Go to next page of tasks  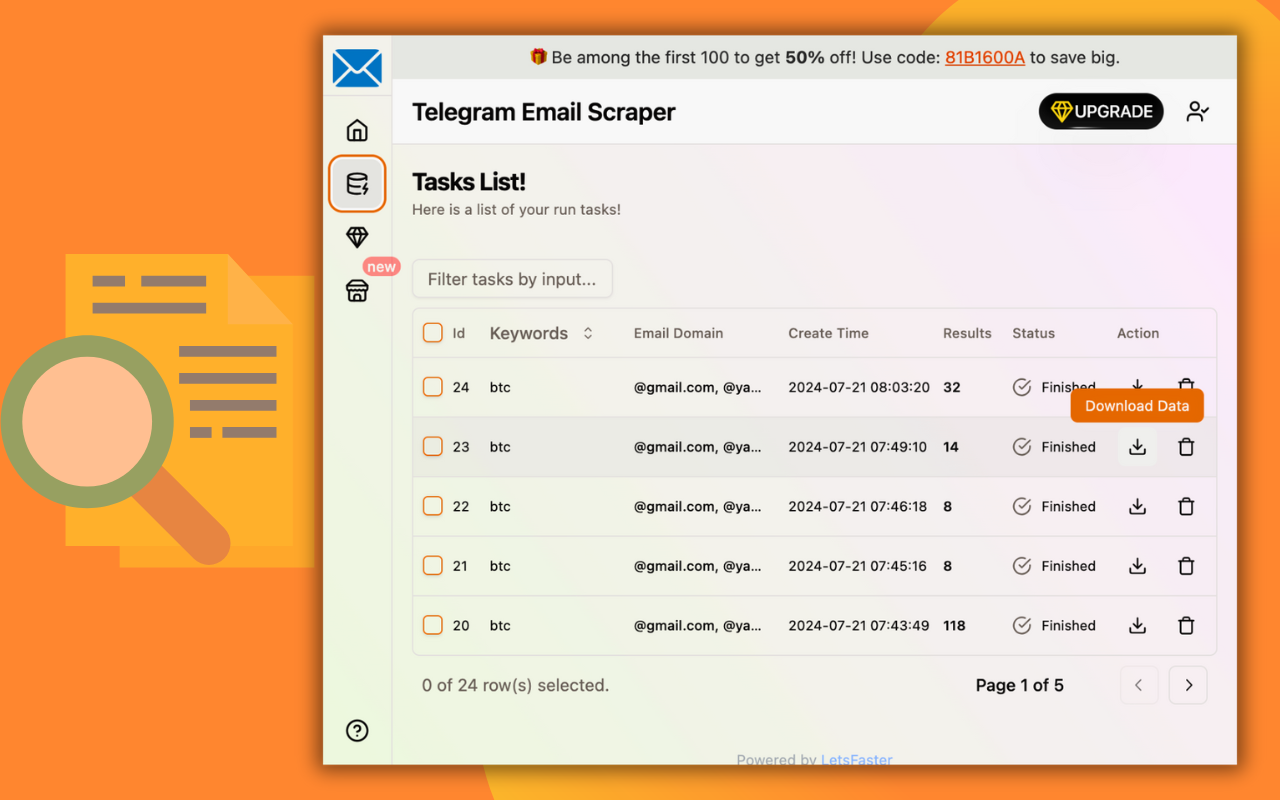pyautogui.click(x=1188, y=685)
